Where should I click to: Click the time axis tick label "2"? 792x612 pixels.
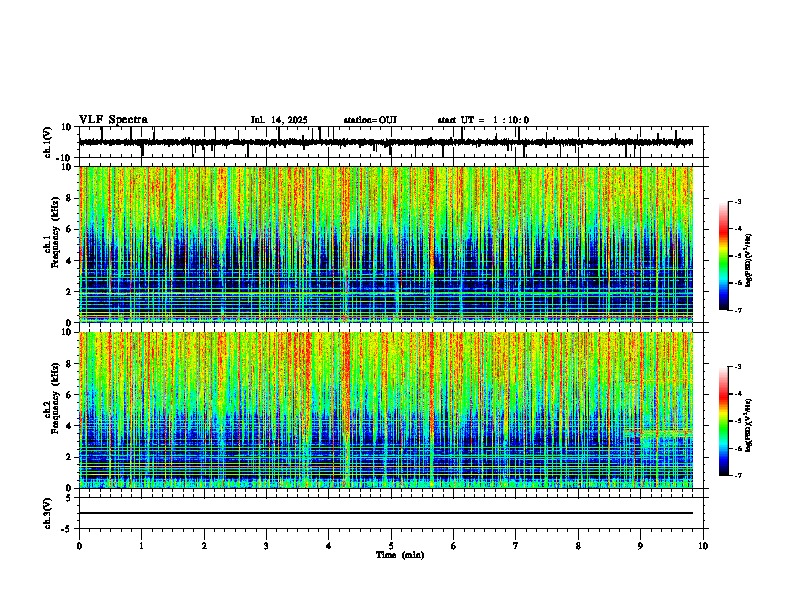point(204,546)
